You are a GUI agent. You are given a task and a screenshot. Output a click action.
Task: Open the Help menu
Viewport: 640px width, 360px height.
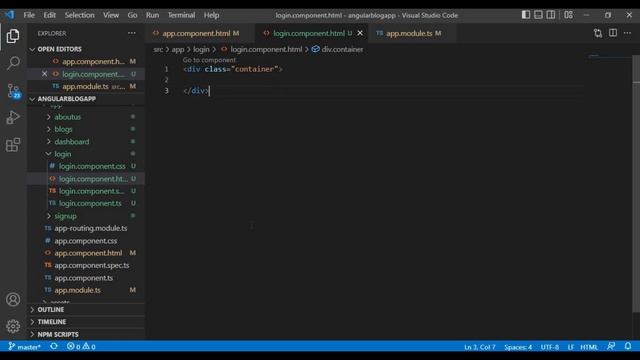(x=211, y=15)
